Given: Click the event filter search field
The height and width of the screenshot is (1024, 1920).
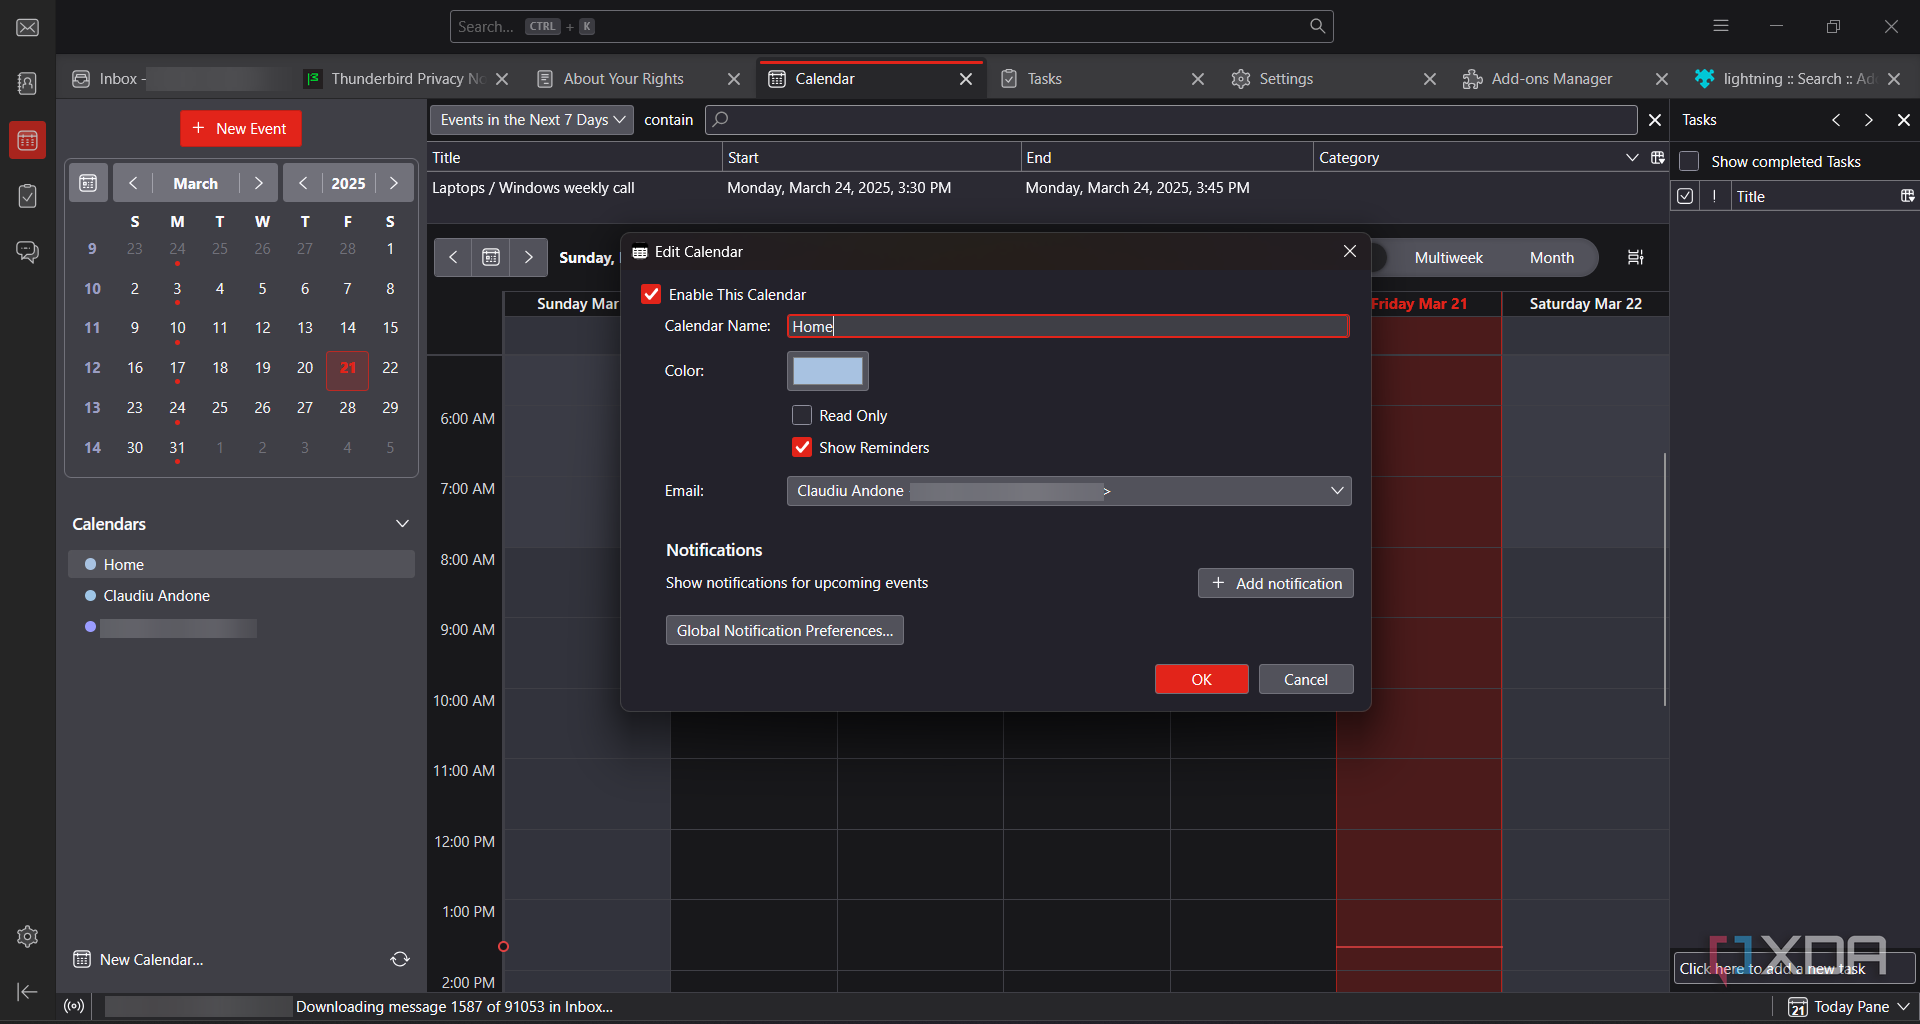Looking at the screenshot, I should click(x=1170, y=120).
